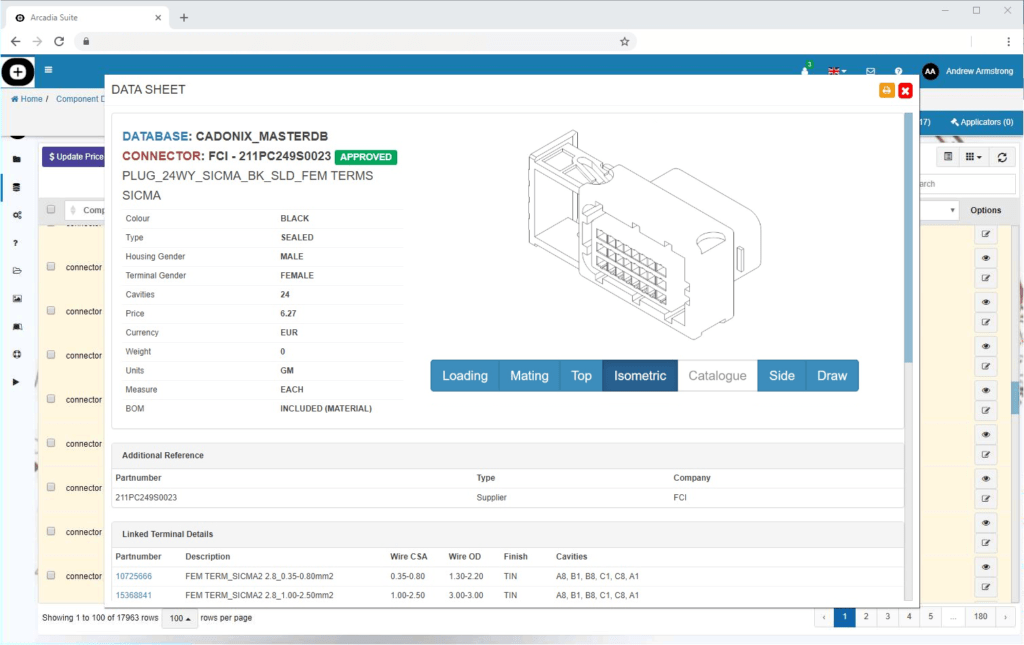Click the data sheet vertical scrollbar
1024x645 pixels.
point(908,240)
